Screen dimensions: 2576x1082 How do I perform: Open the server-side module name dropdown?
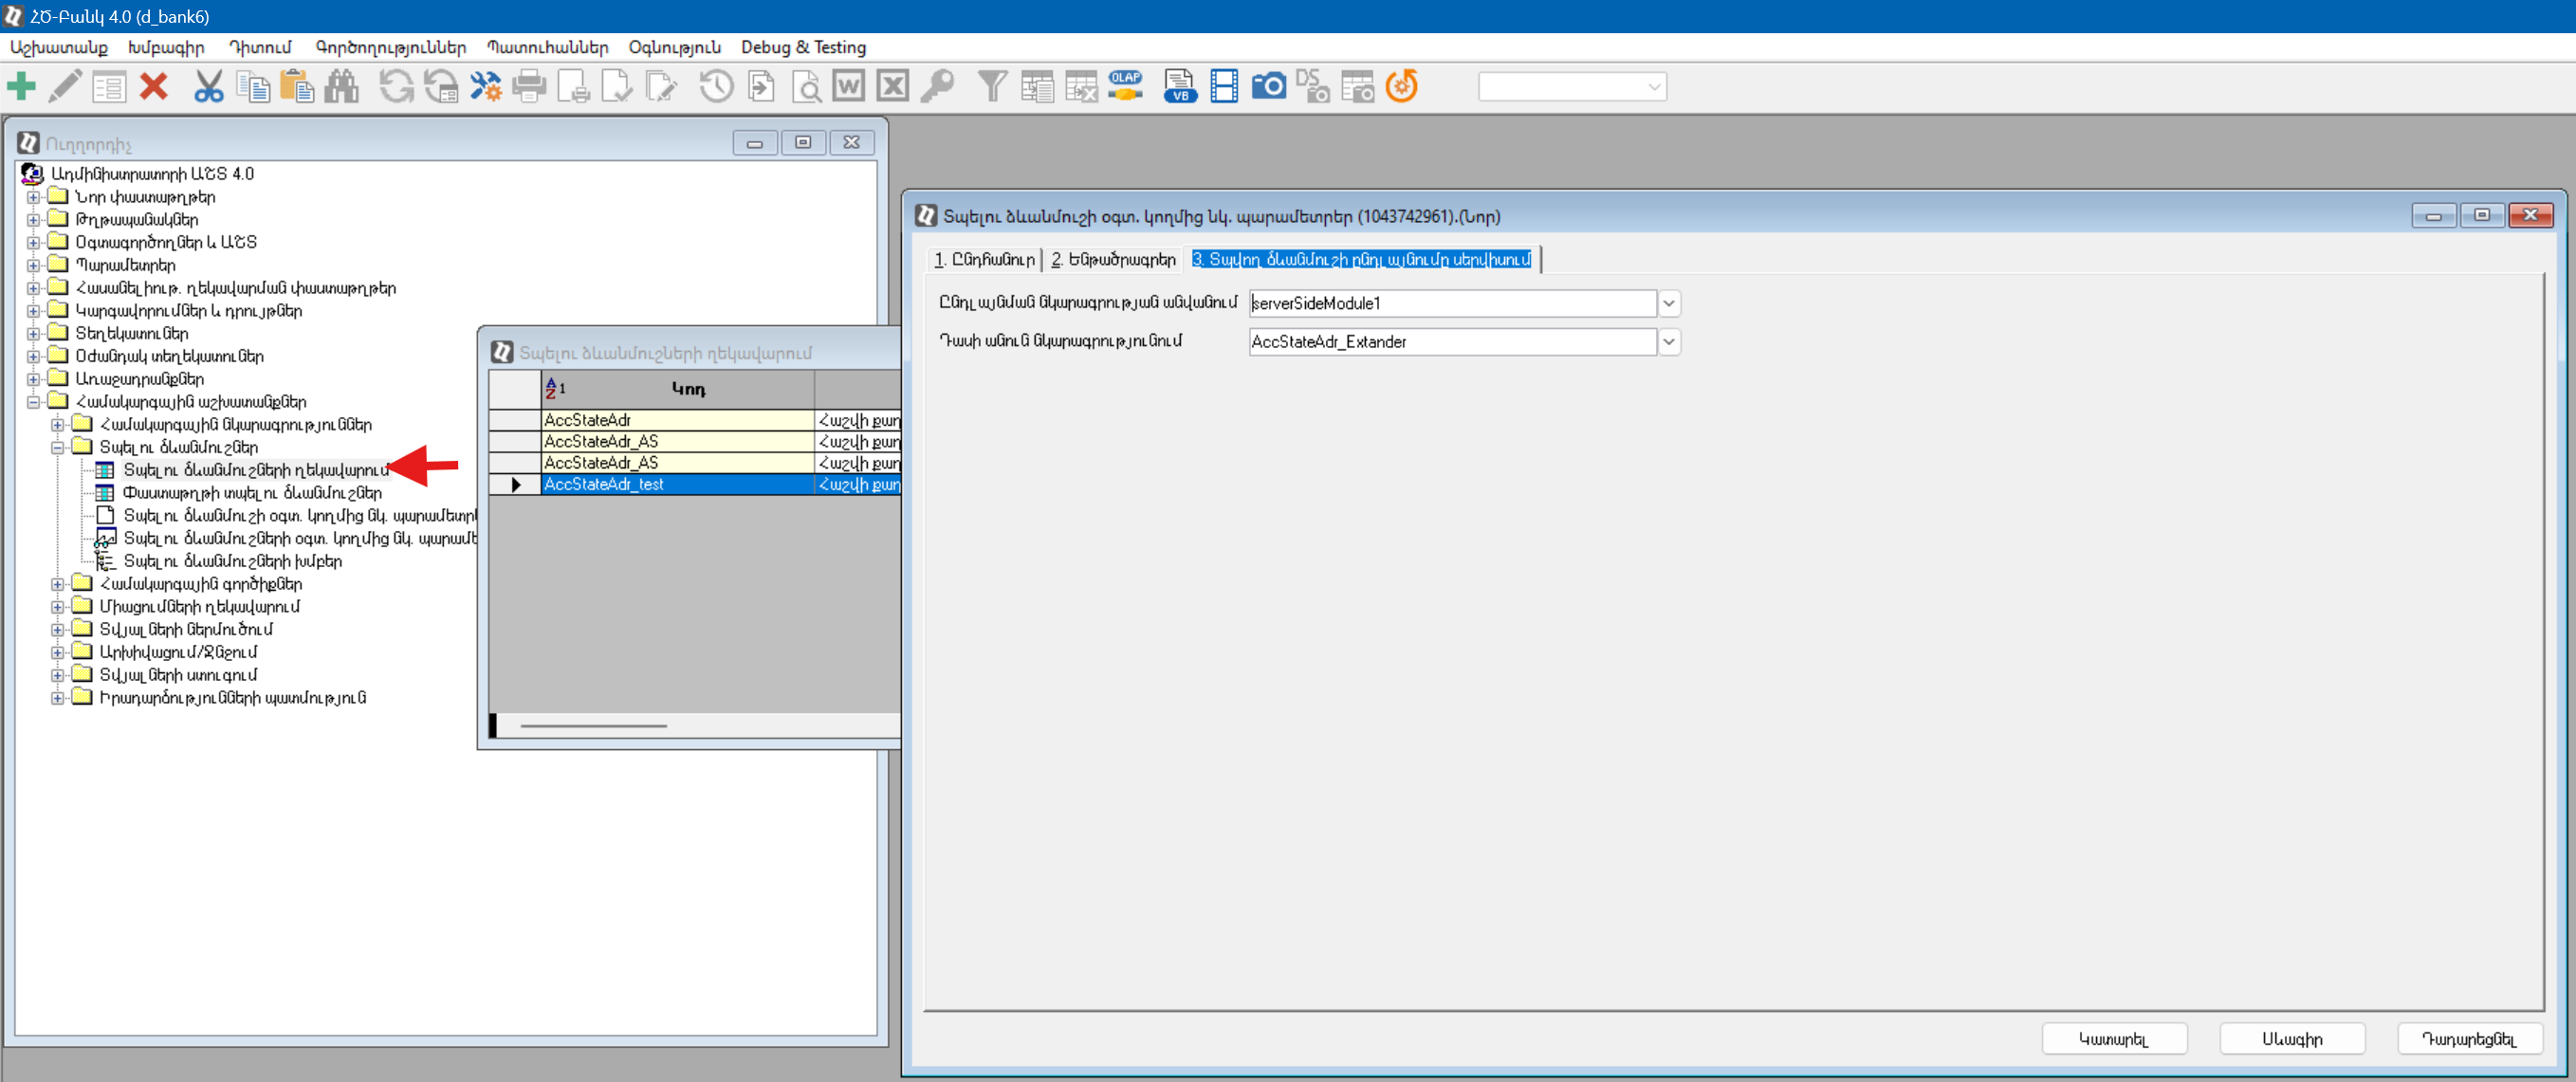tap(1668, 304)
